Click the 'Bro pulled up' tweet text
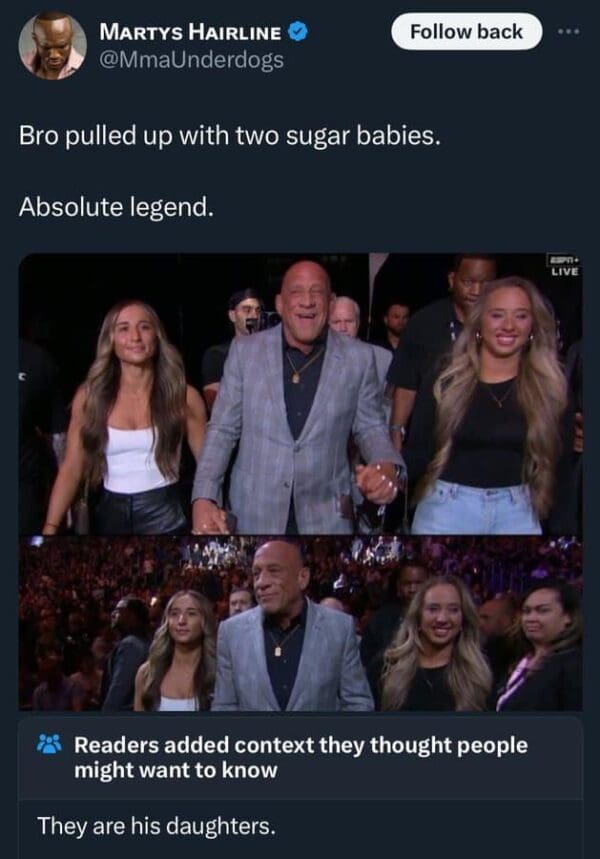This screenshot has height=859, width=600. (x=230, y=135)
